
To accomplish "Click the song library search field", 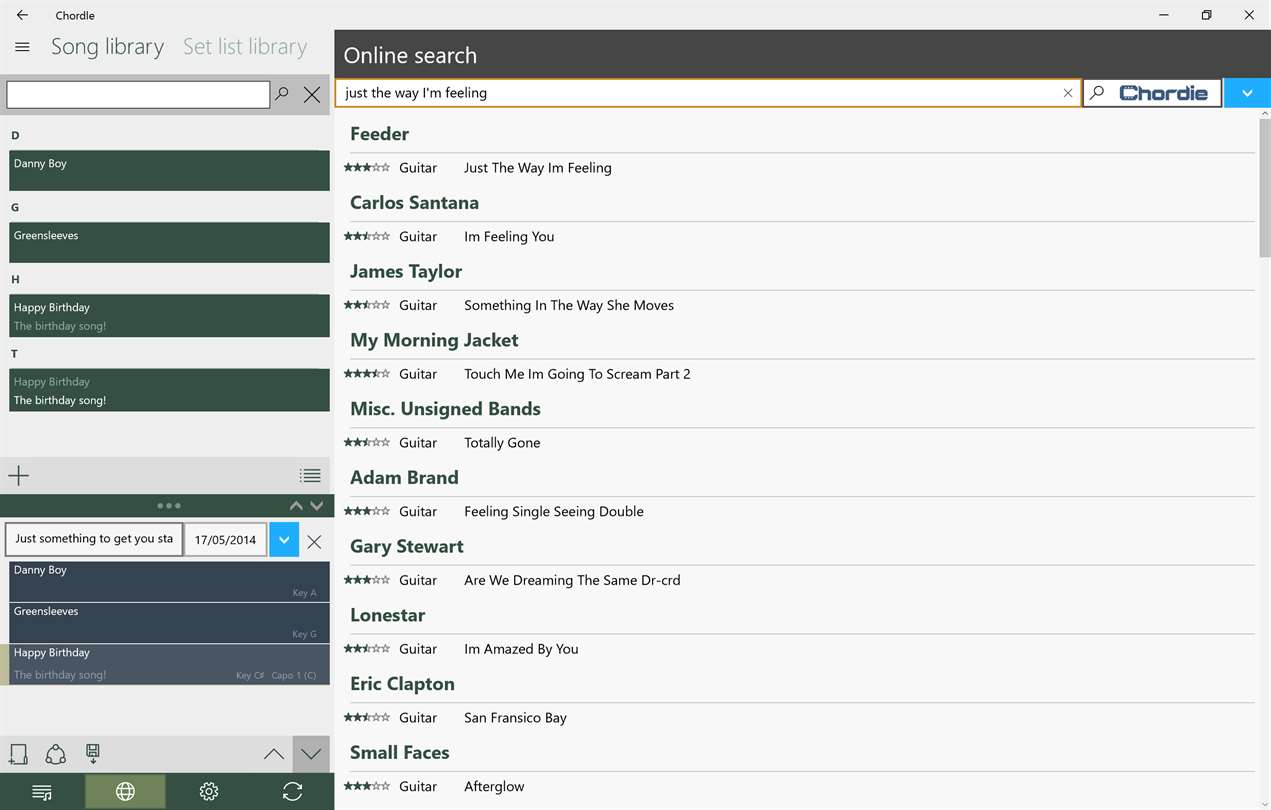I will 138,94.
